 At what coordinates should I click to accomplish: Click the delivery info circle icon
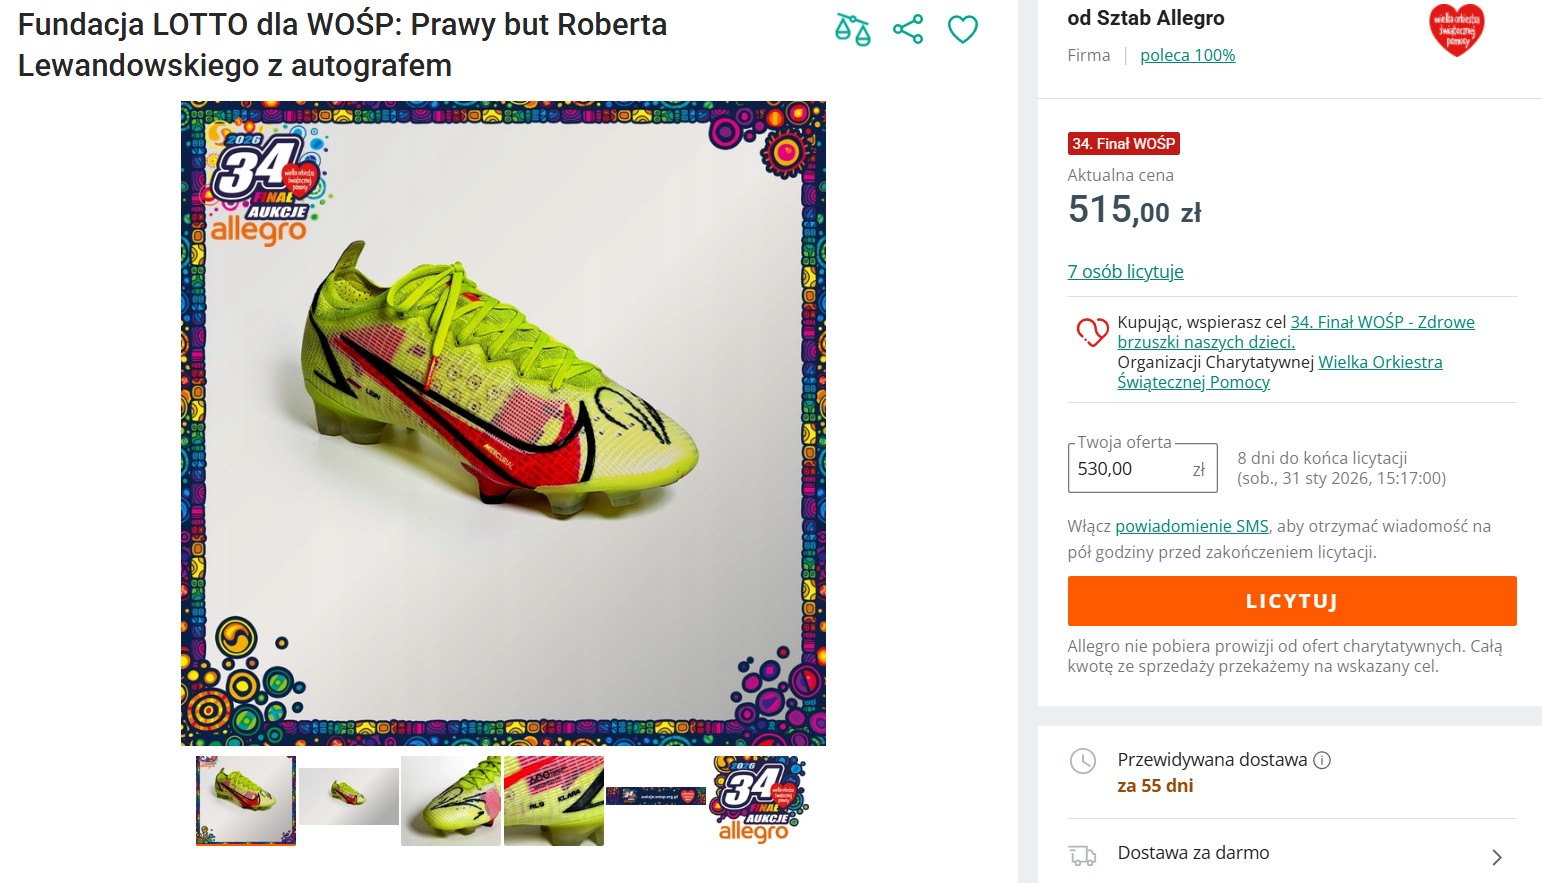click(x=1322, y=760)
